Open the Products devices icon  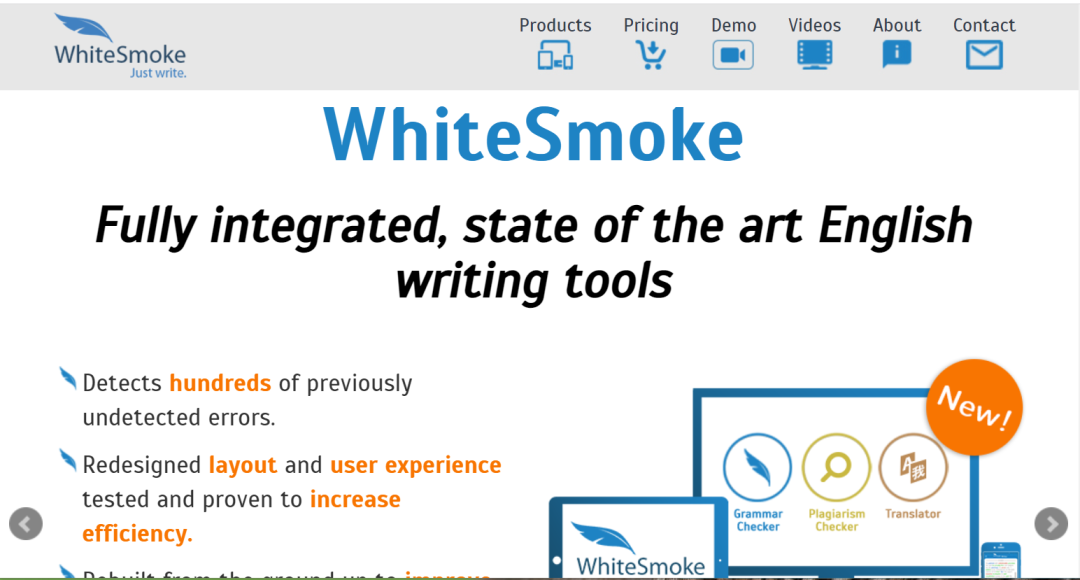tap(555, 55)
